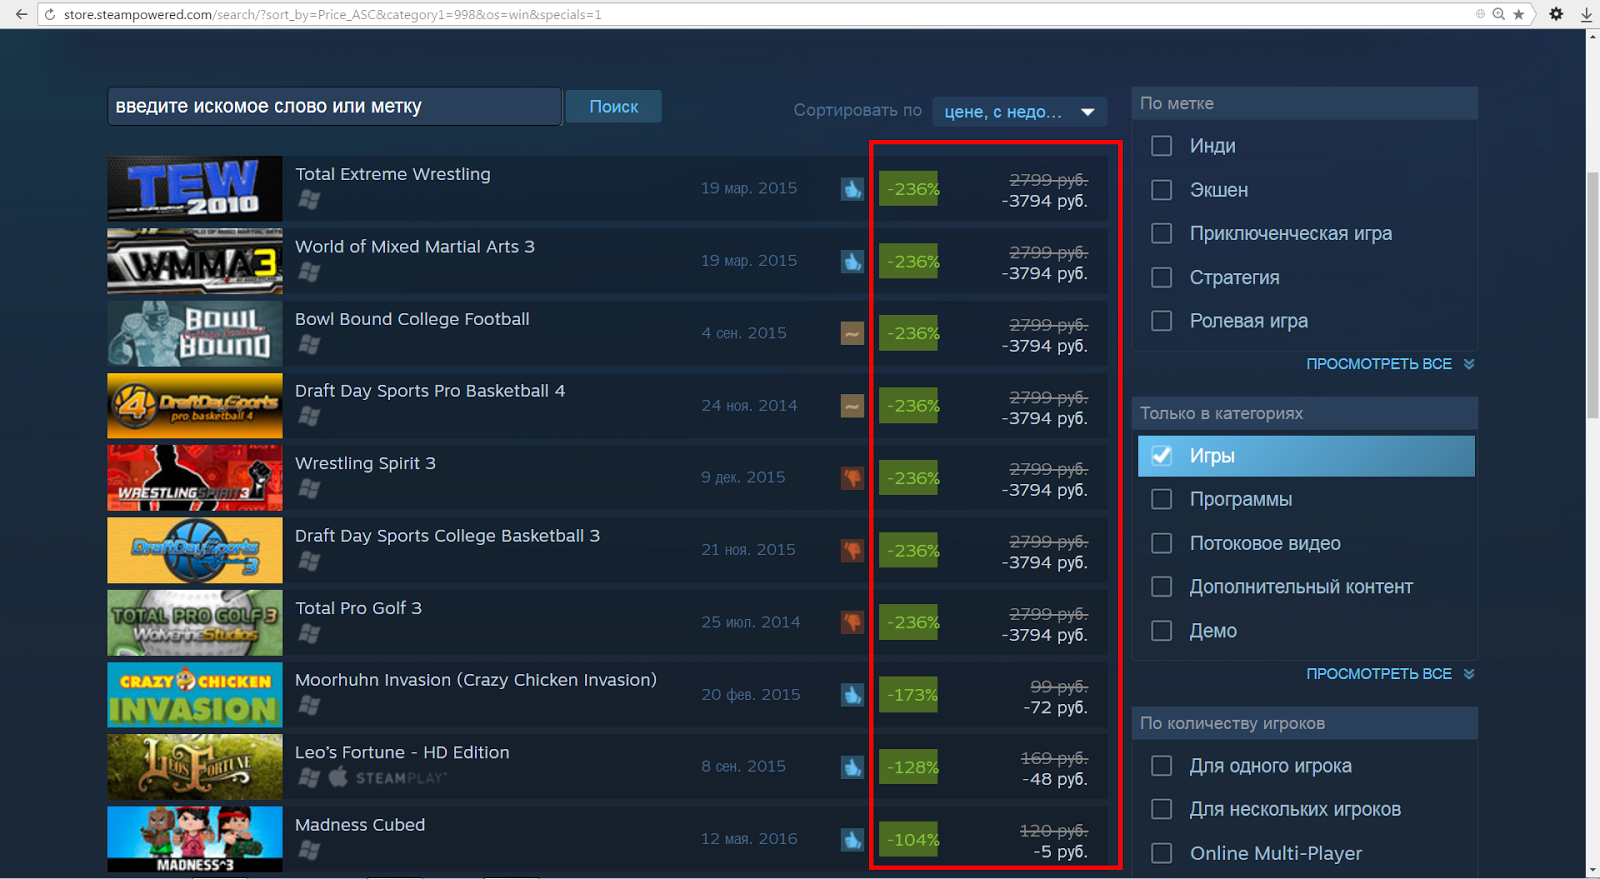Viewport: 1600px width, 879px height.
Task: Click the Apple platform icon under Leo's Fortune
Action: point(338,777)
